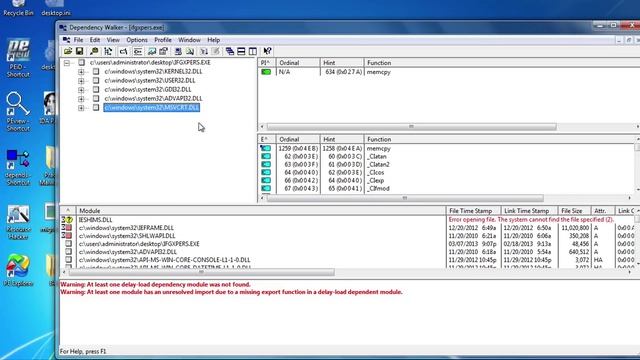
Task: Sort by File Size column header
Action: (574, 211)
